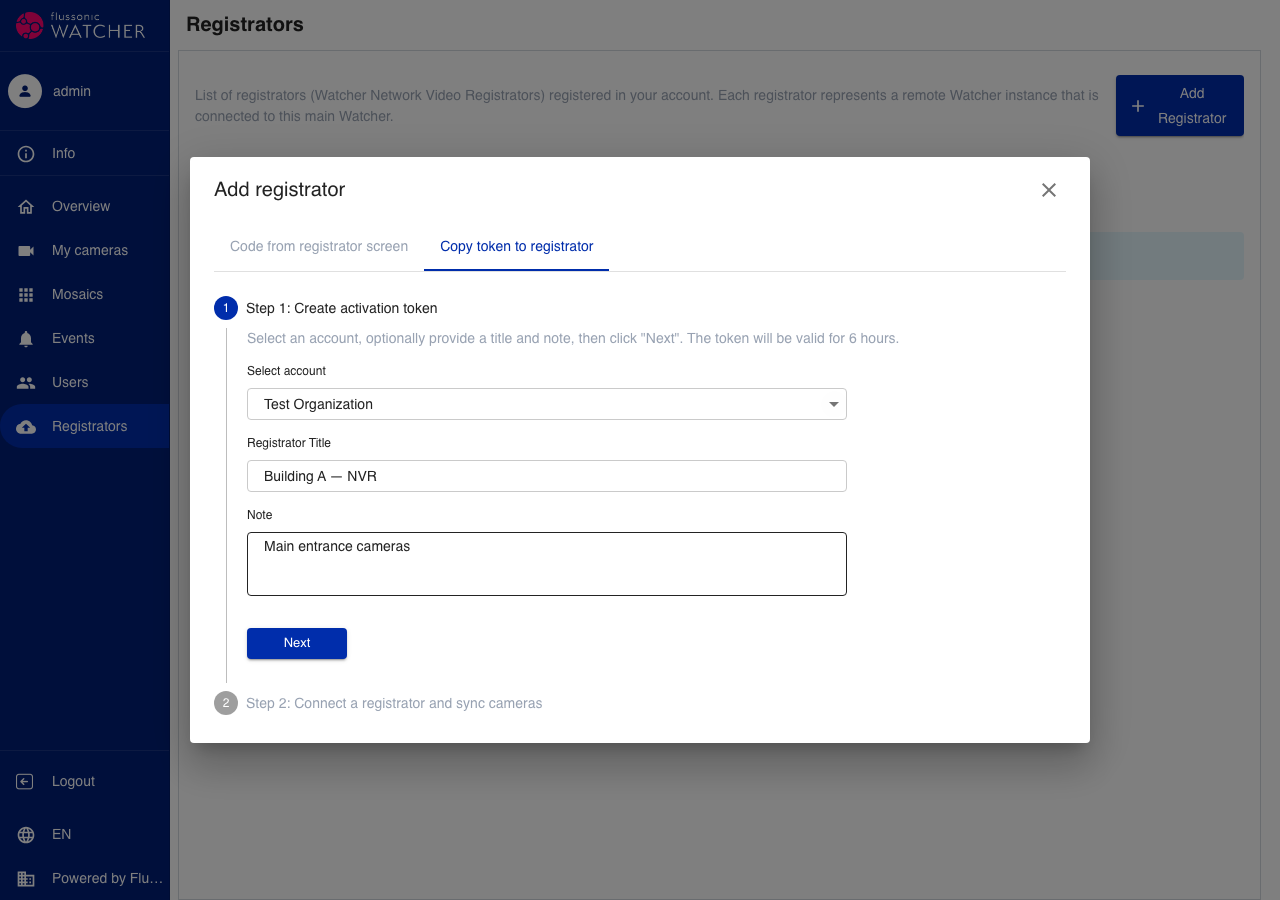Click the My cameras camera icon
The image size is (1280, 900).
click(x=26, y=251)
